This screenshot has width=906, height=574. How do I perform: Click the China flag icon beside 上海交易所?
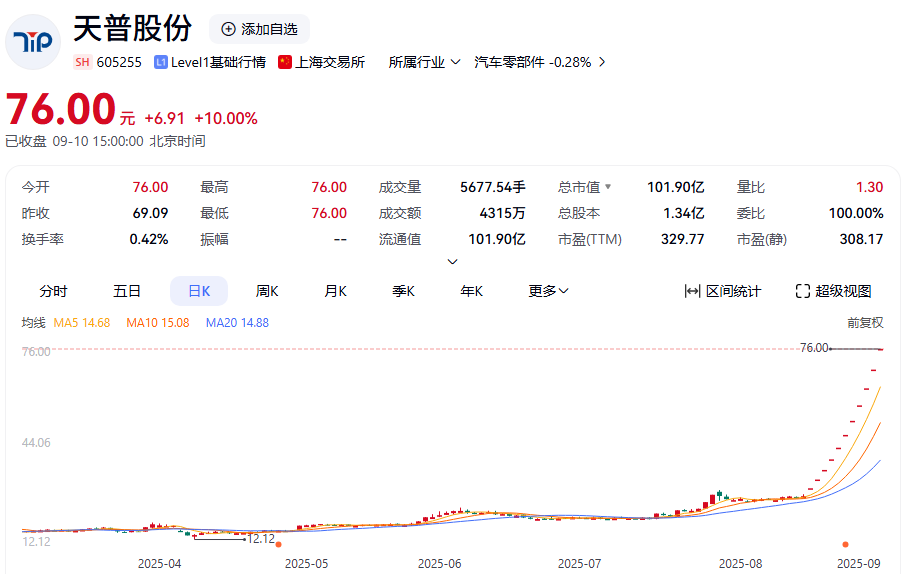285,62
